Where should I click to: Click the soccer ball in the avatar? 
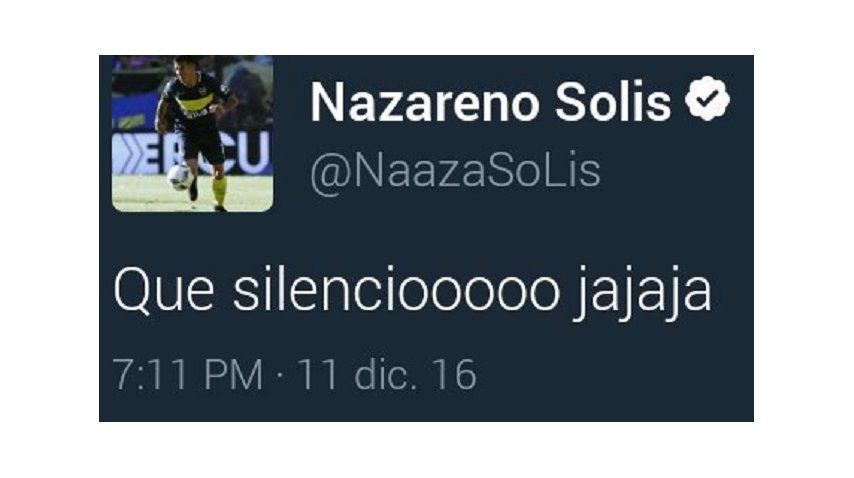(179, 177)
